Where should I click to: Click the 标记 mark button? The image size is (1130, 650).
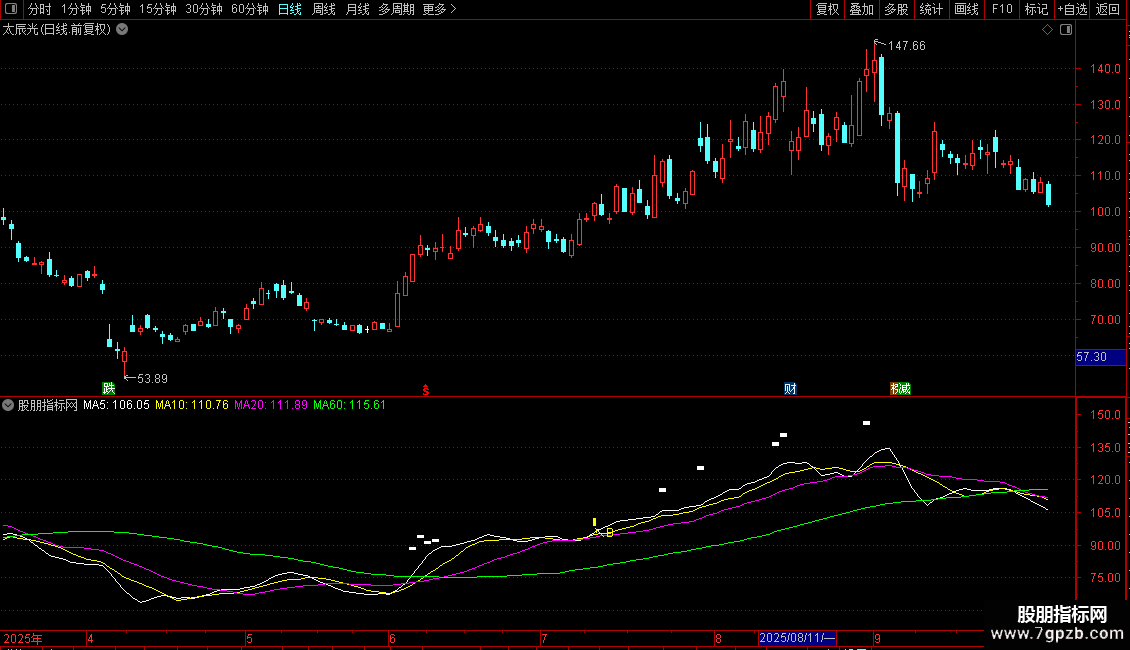(1036, 9)
